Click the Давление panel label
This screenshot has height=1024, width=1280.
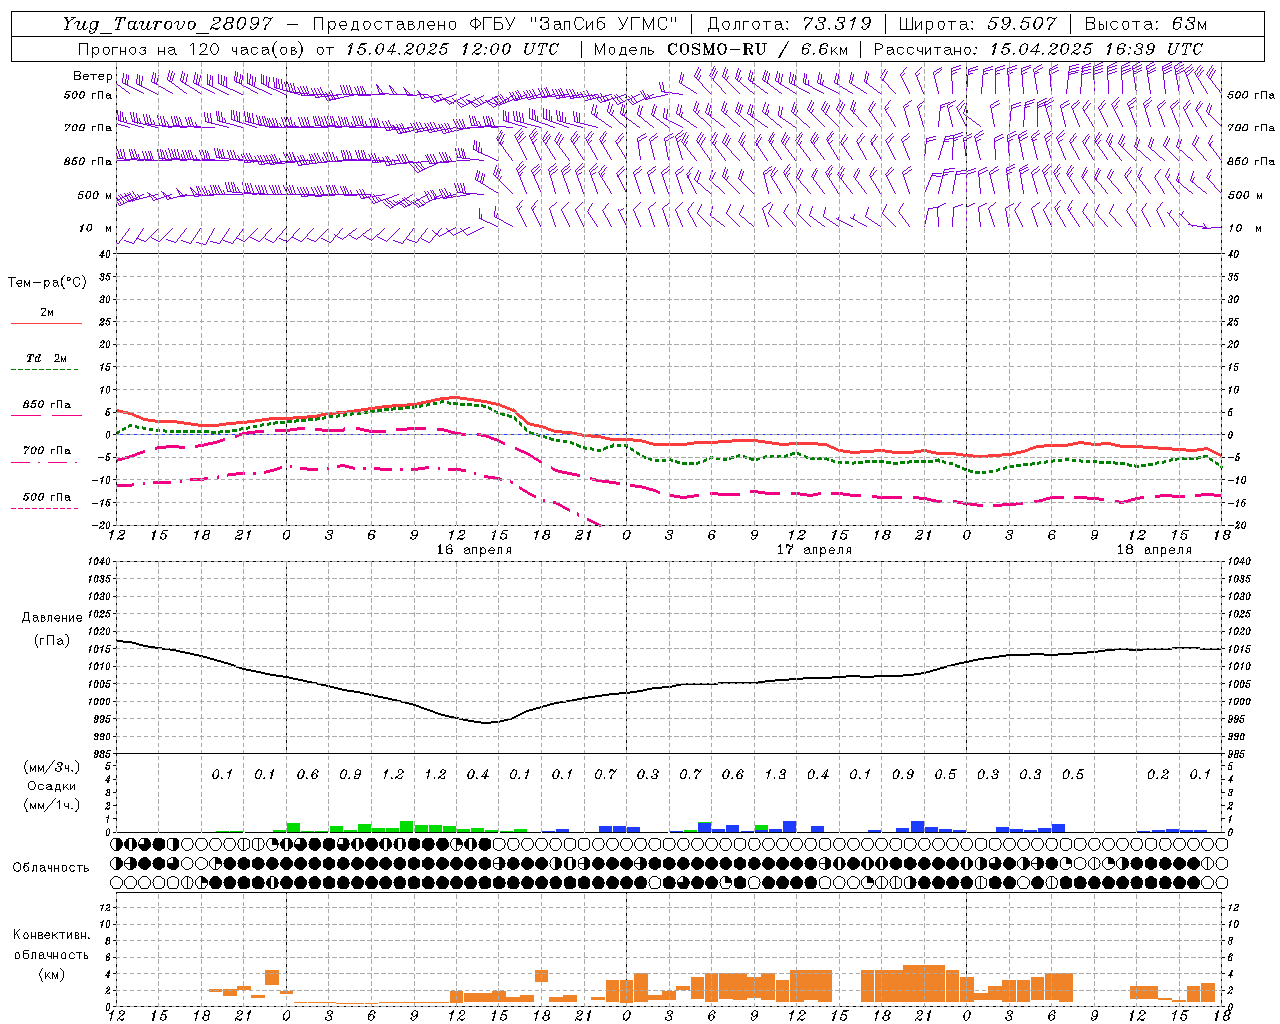pos(52,618)
